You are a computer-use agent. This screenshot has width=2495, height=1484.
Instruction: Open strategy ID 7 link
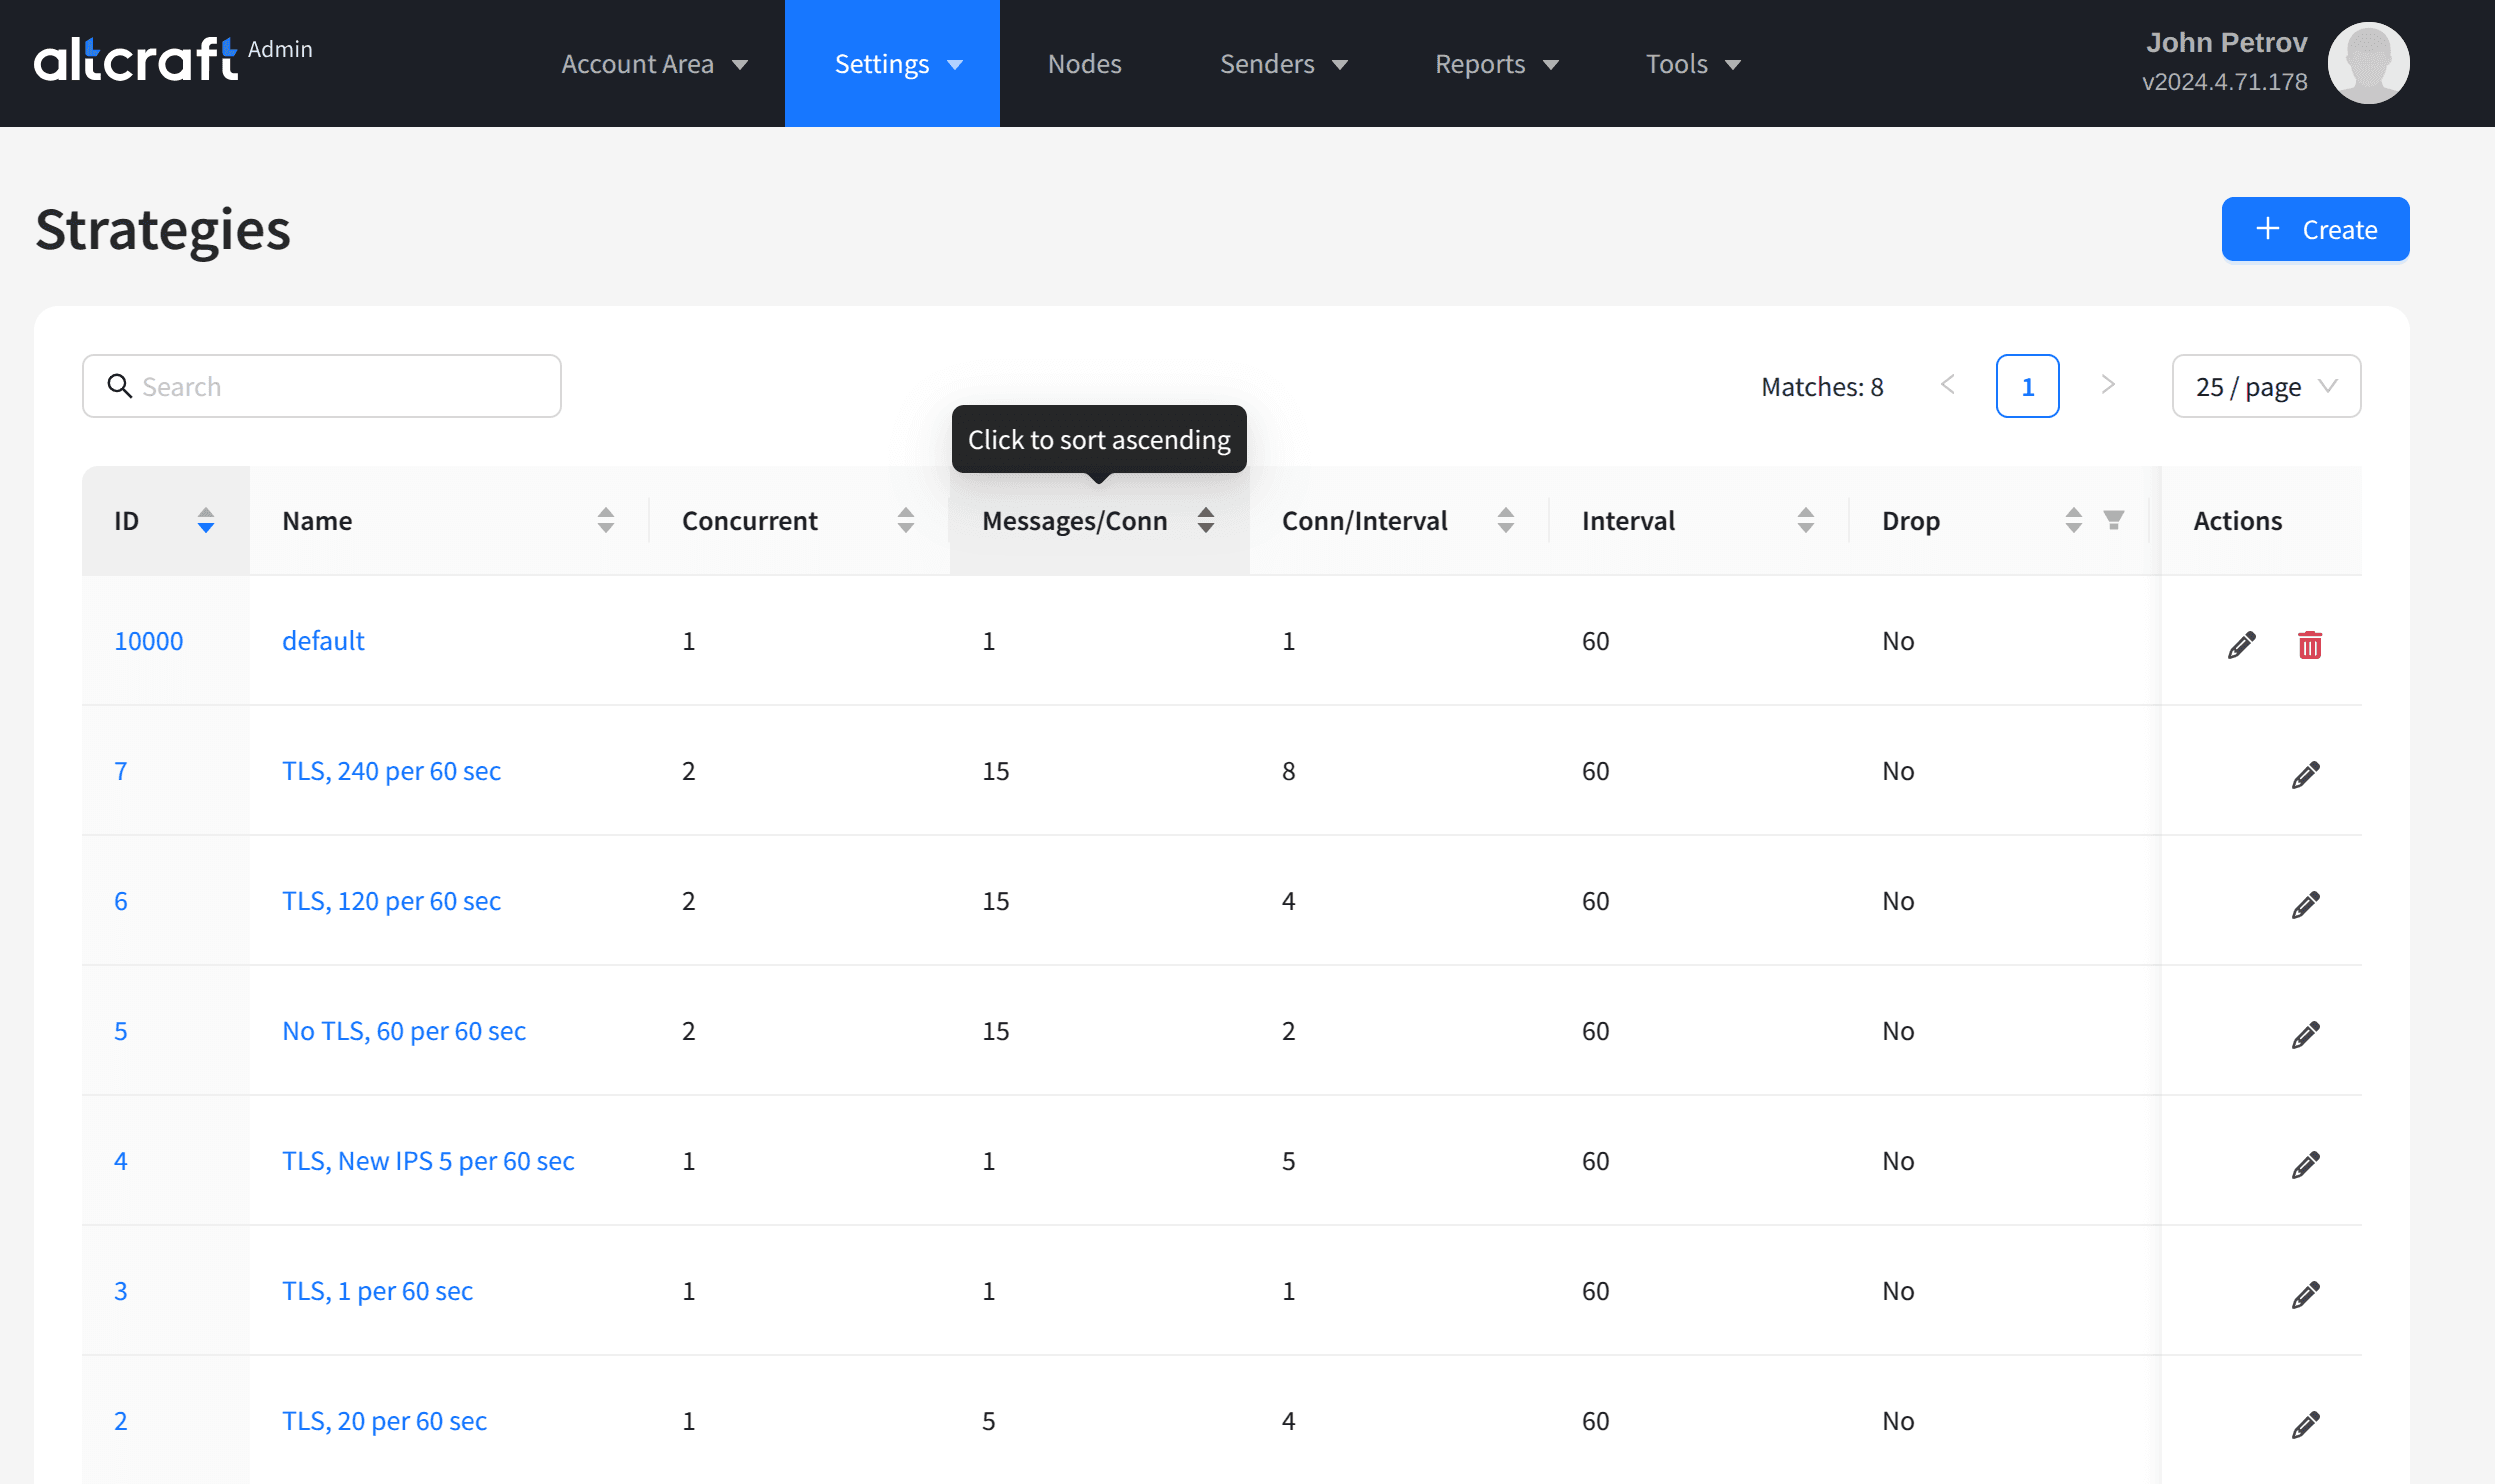pyautogui.click(x=118, y=770)
